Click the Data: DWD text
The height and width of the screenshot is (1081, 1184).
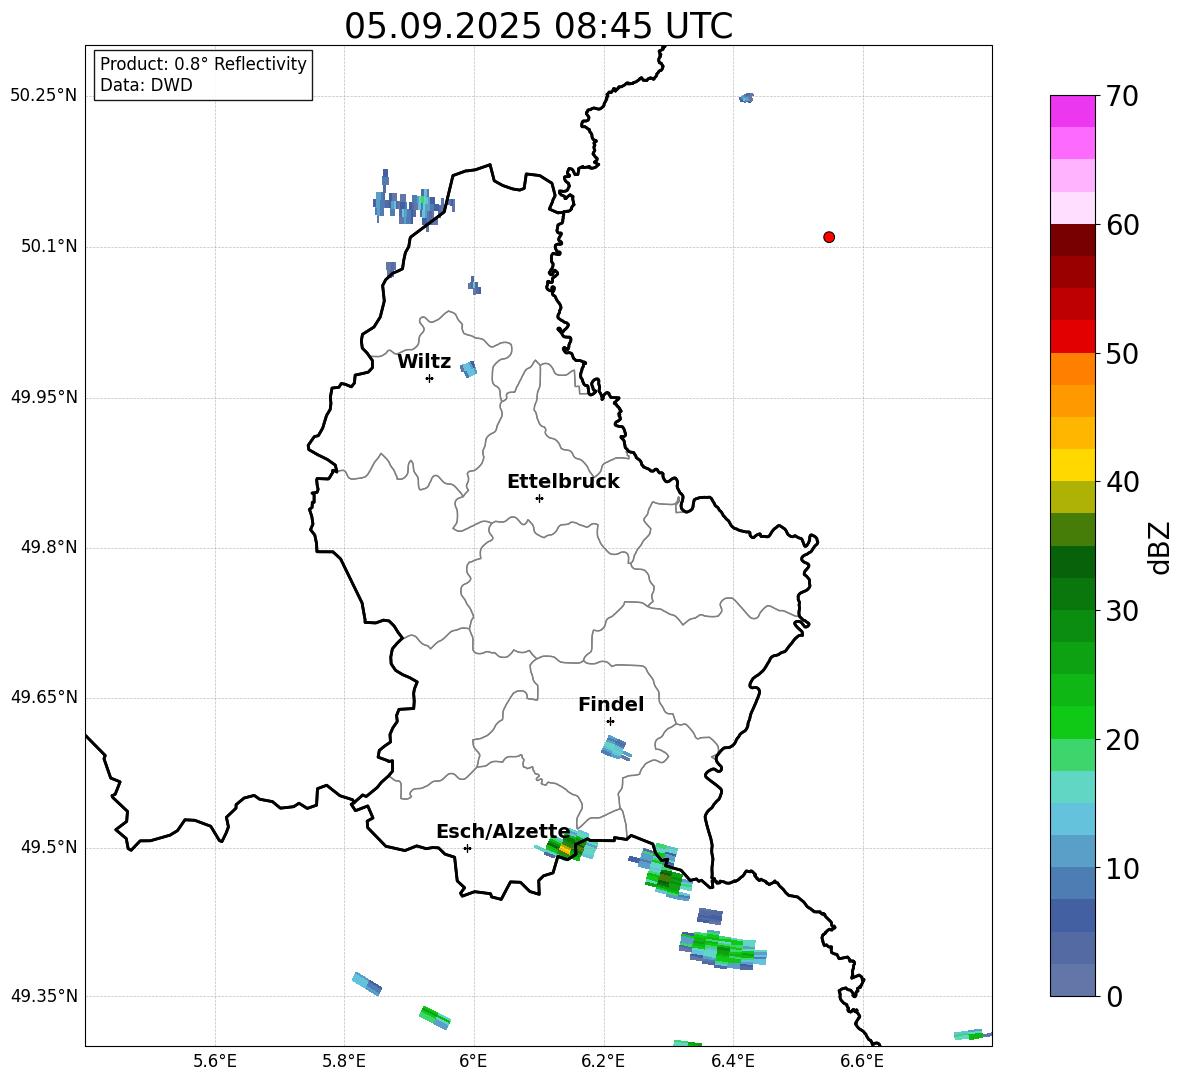point(146,85)
